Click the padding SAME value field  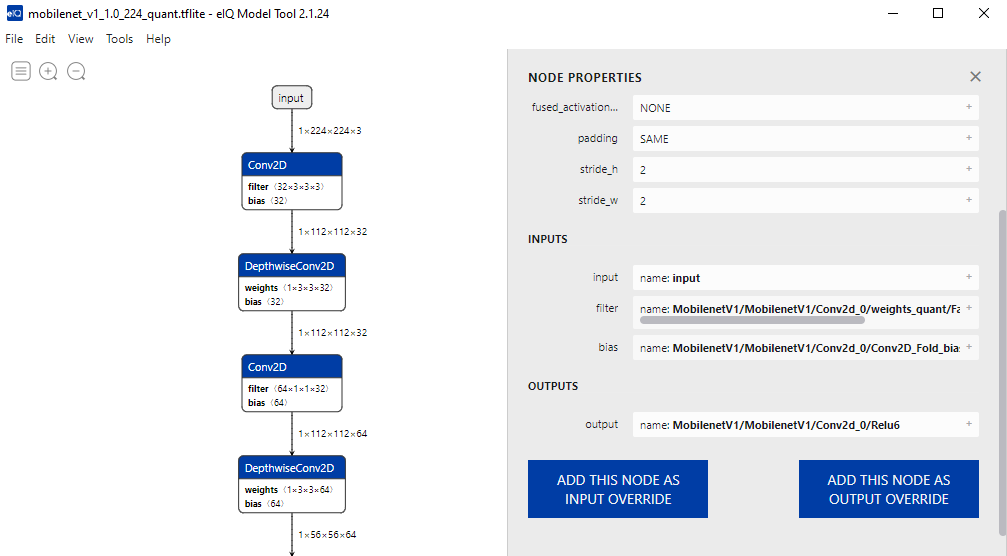tap(805, 139)
